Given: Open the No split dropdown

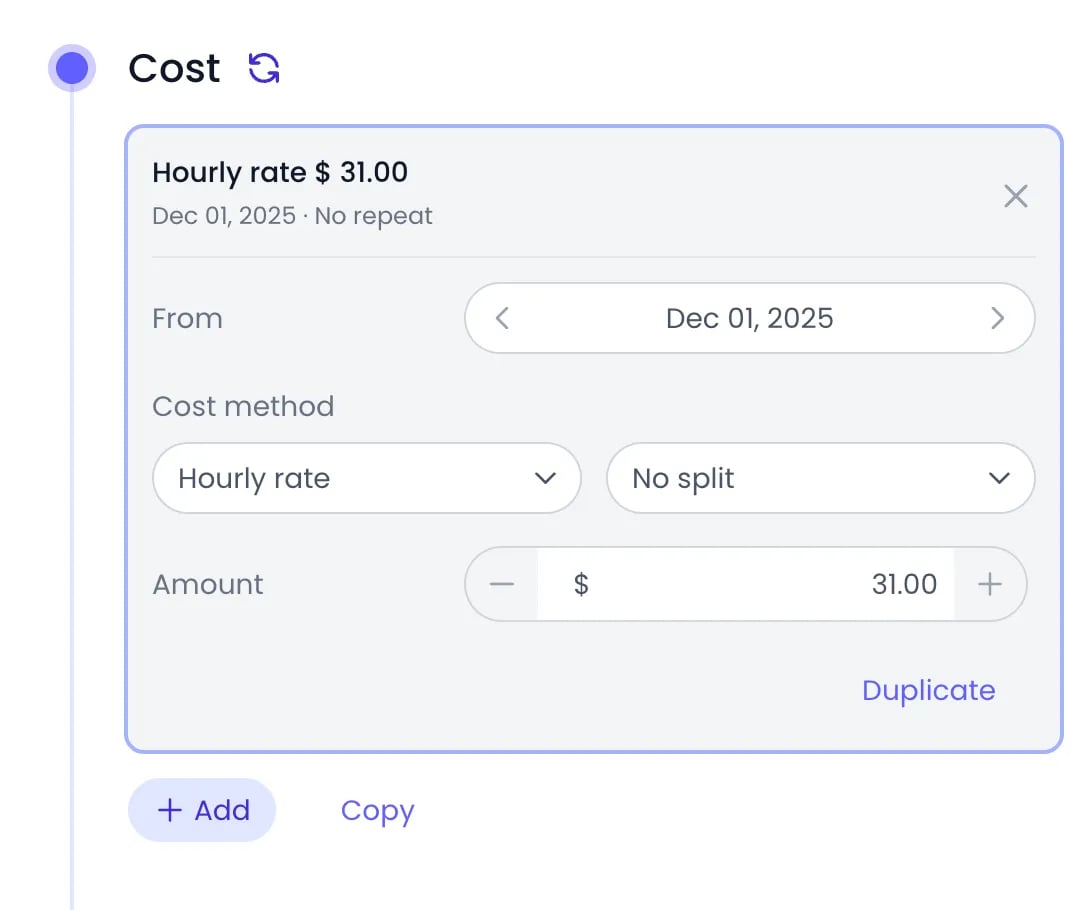Looking at the screenshot, I should (x=821, y=478).
